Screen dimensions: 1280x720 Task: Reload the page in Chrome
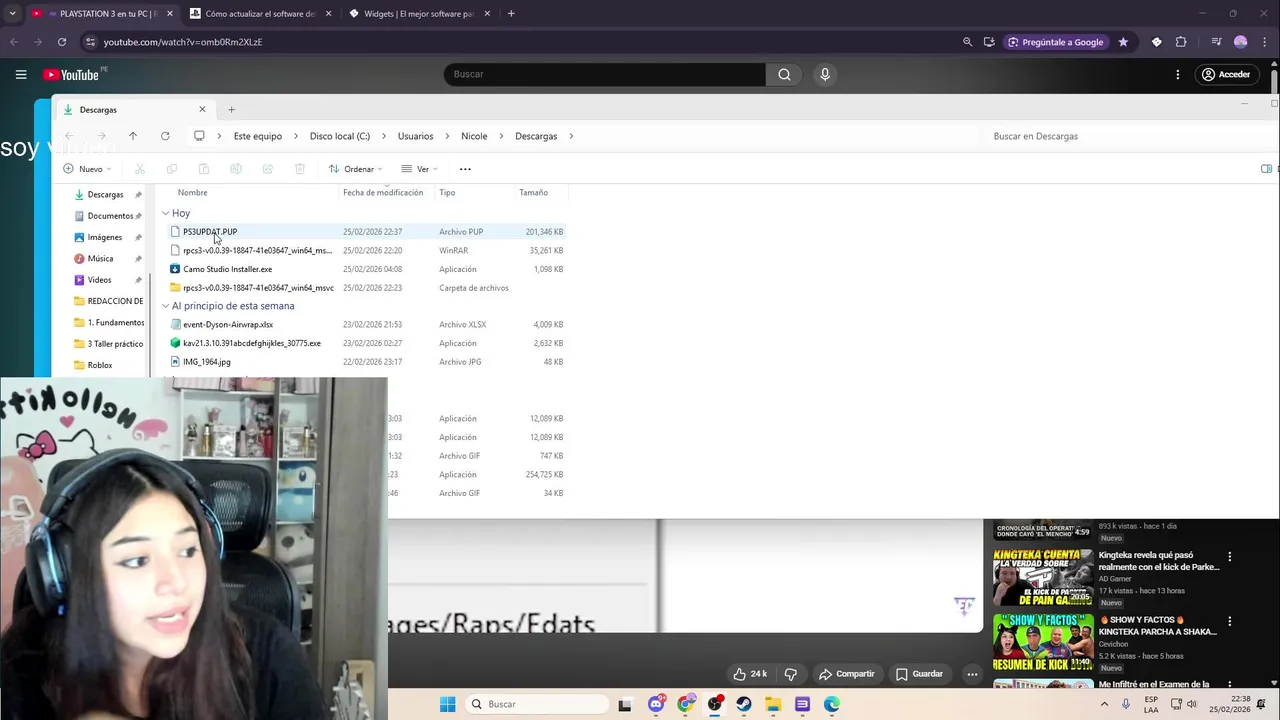62,42
